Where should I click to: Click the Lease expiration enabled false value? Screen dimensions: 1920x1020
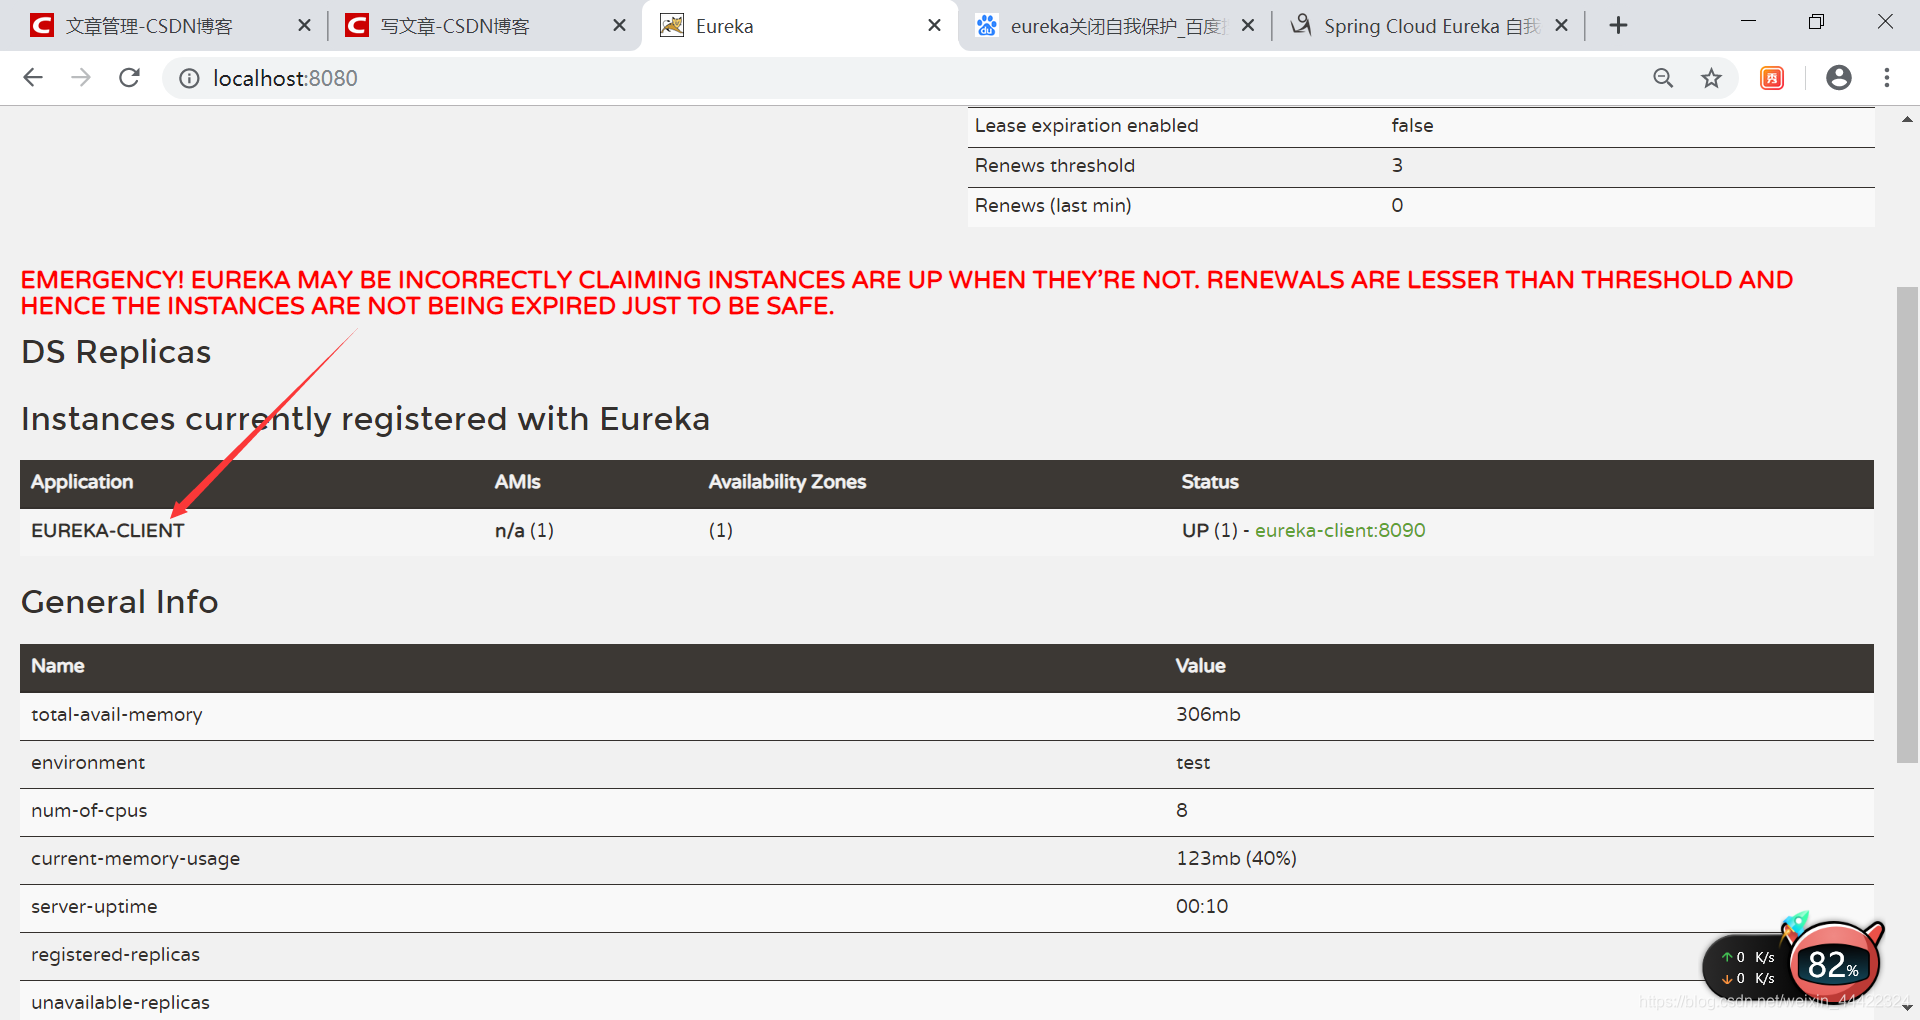coord(1412,126)
